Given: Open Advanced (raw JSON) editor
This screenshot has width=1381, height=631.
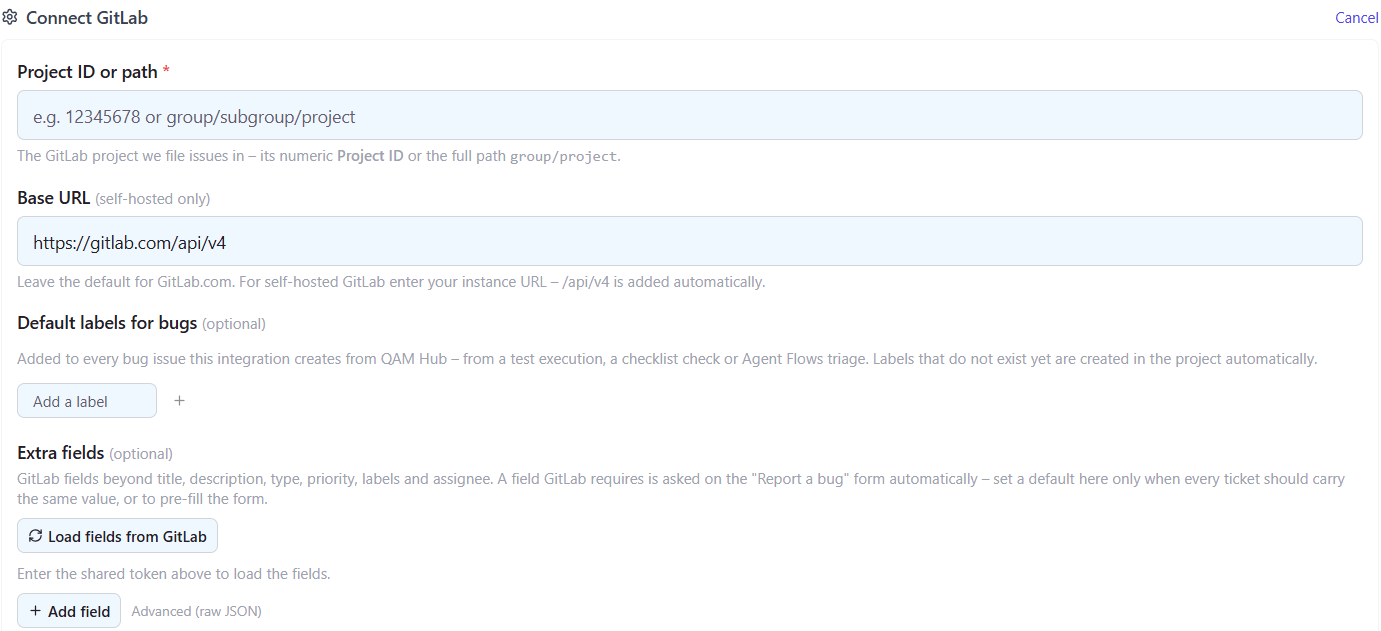Looking at the screenshot, I should (197, 611).
